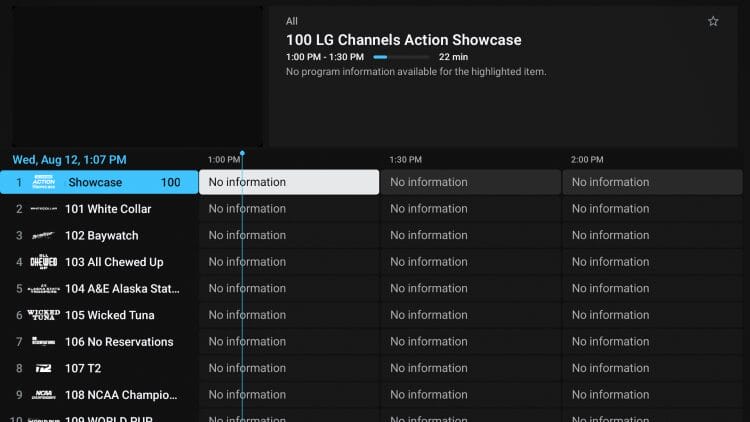
Task: Click the 1:00 PM - 1:30 PM program time
Action: [325, 57]
